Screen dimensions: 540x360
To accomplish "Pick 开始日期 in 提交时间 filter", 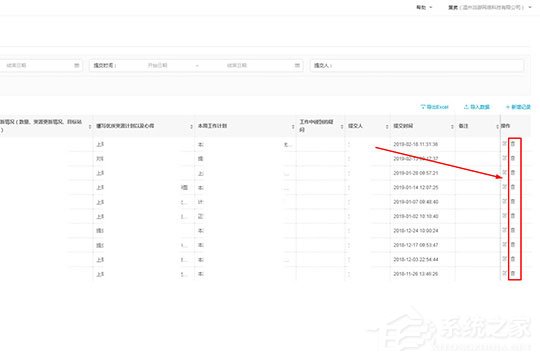I will [x=158, y=65].
